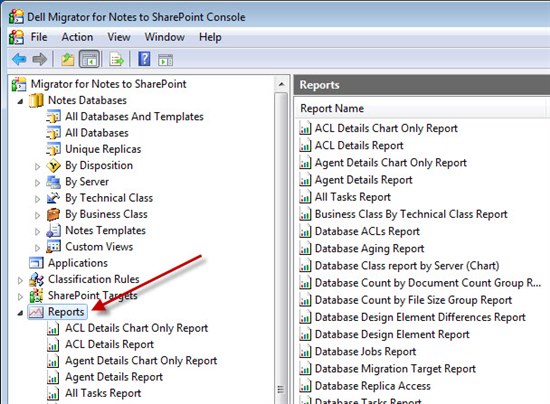Select the By Disposition tree node
The image size is (550, 404).
[99, 166]
